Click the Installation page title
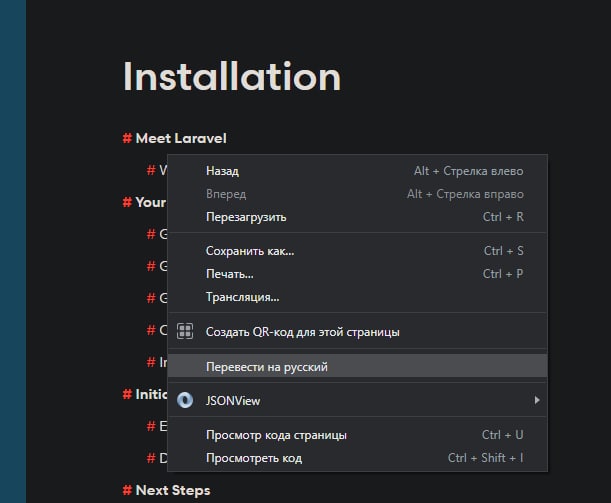 [232, 77]
